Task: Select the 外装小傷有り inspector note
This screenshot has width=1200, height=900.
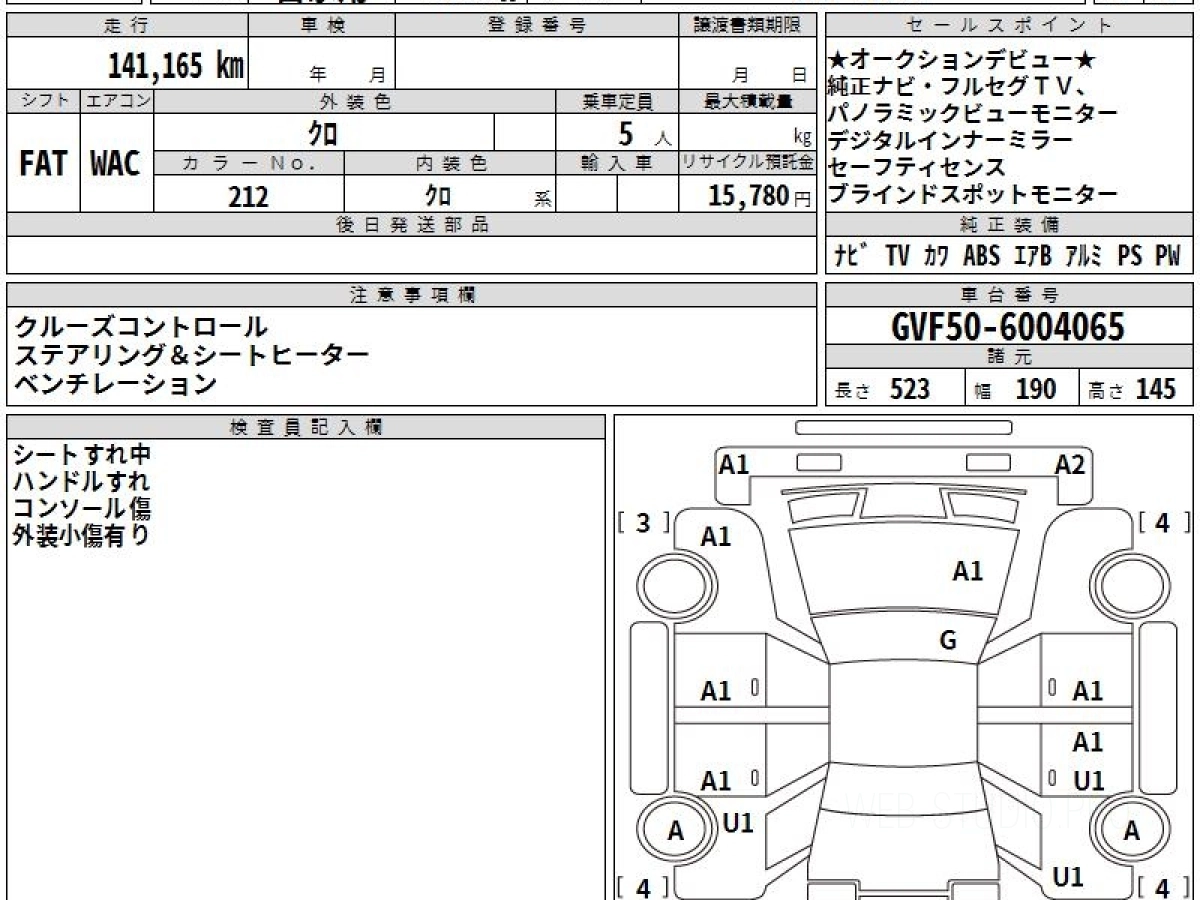Action: pos(82,535)
